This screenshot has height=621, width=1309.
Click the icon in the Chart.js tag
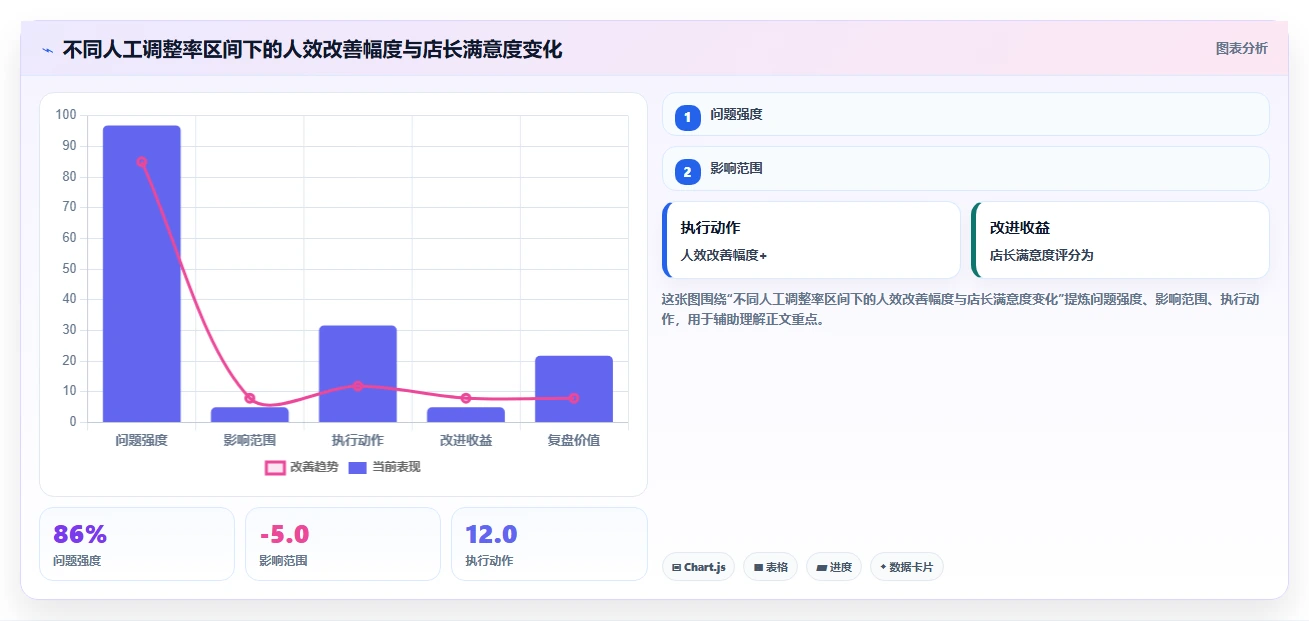point(677,567)
